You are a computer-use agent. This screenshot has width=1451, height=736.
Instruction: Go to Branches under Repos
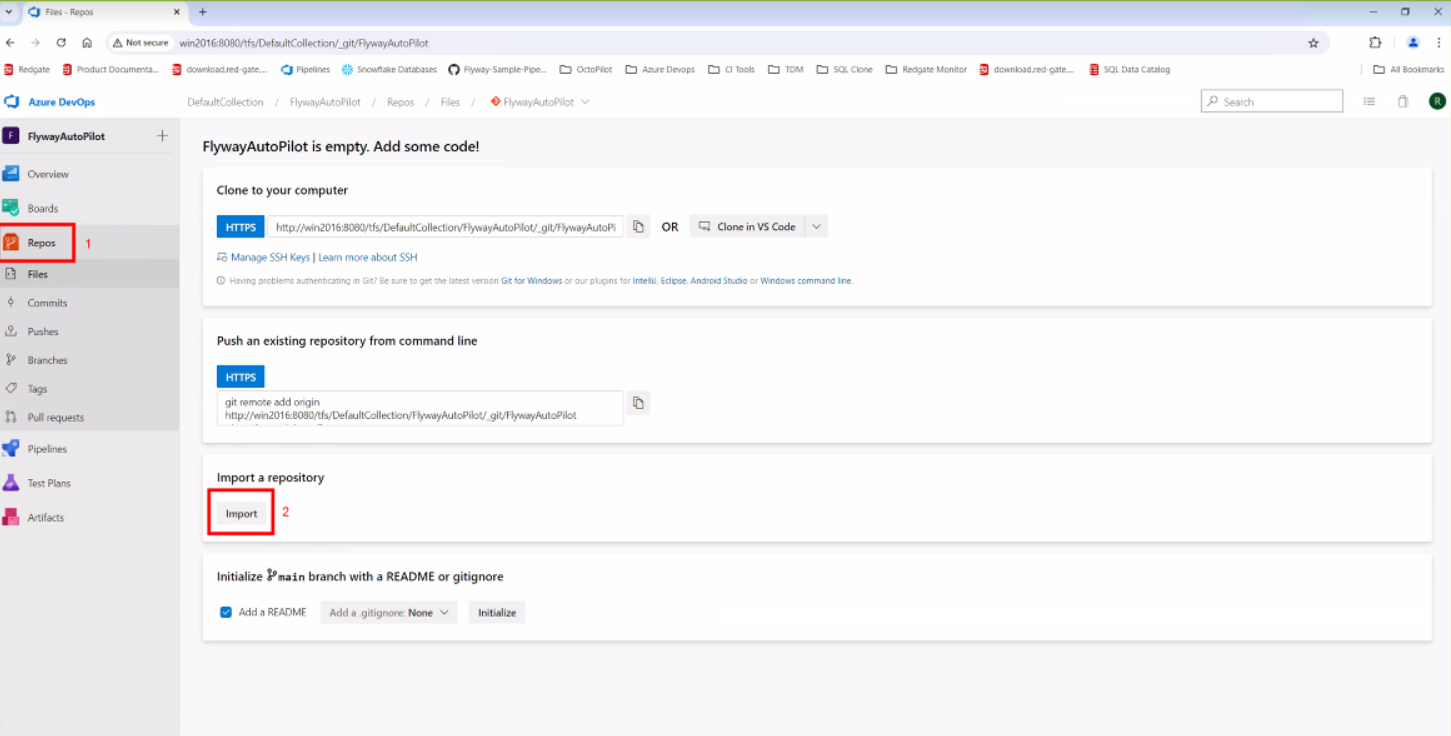pyautogui.click(x=47, y=360)
